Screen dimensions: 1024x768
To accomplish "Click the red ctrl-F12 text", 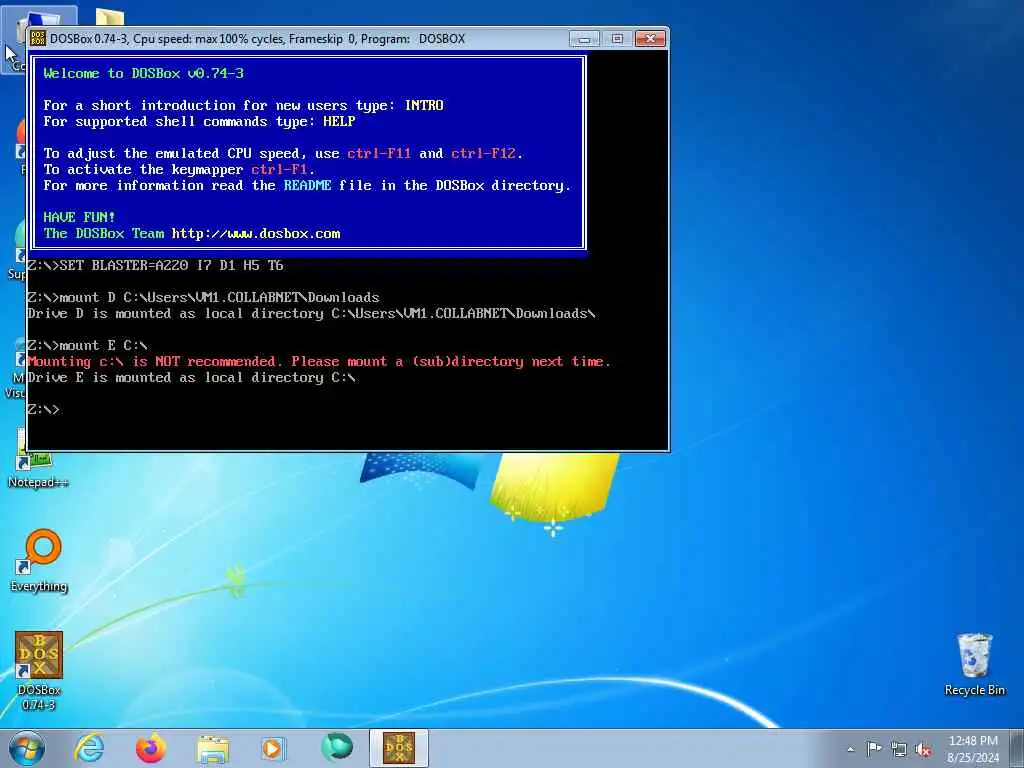I will coord(483,153).
